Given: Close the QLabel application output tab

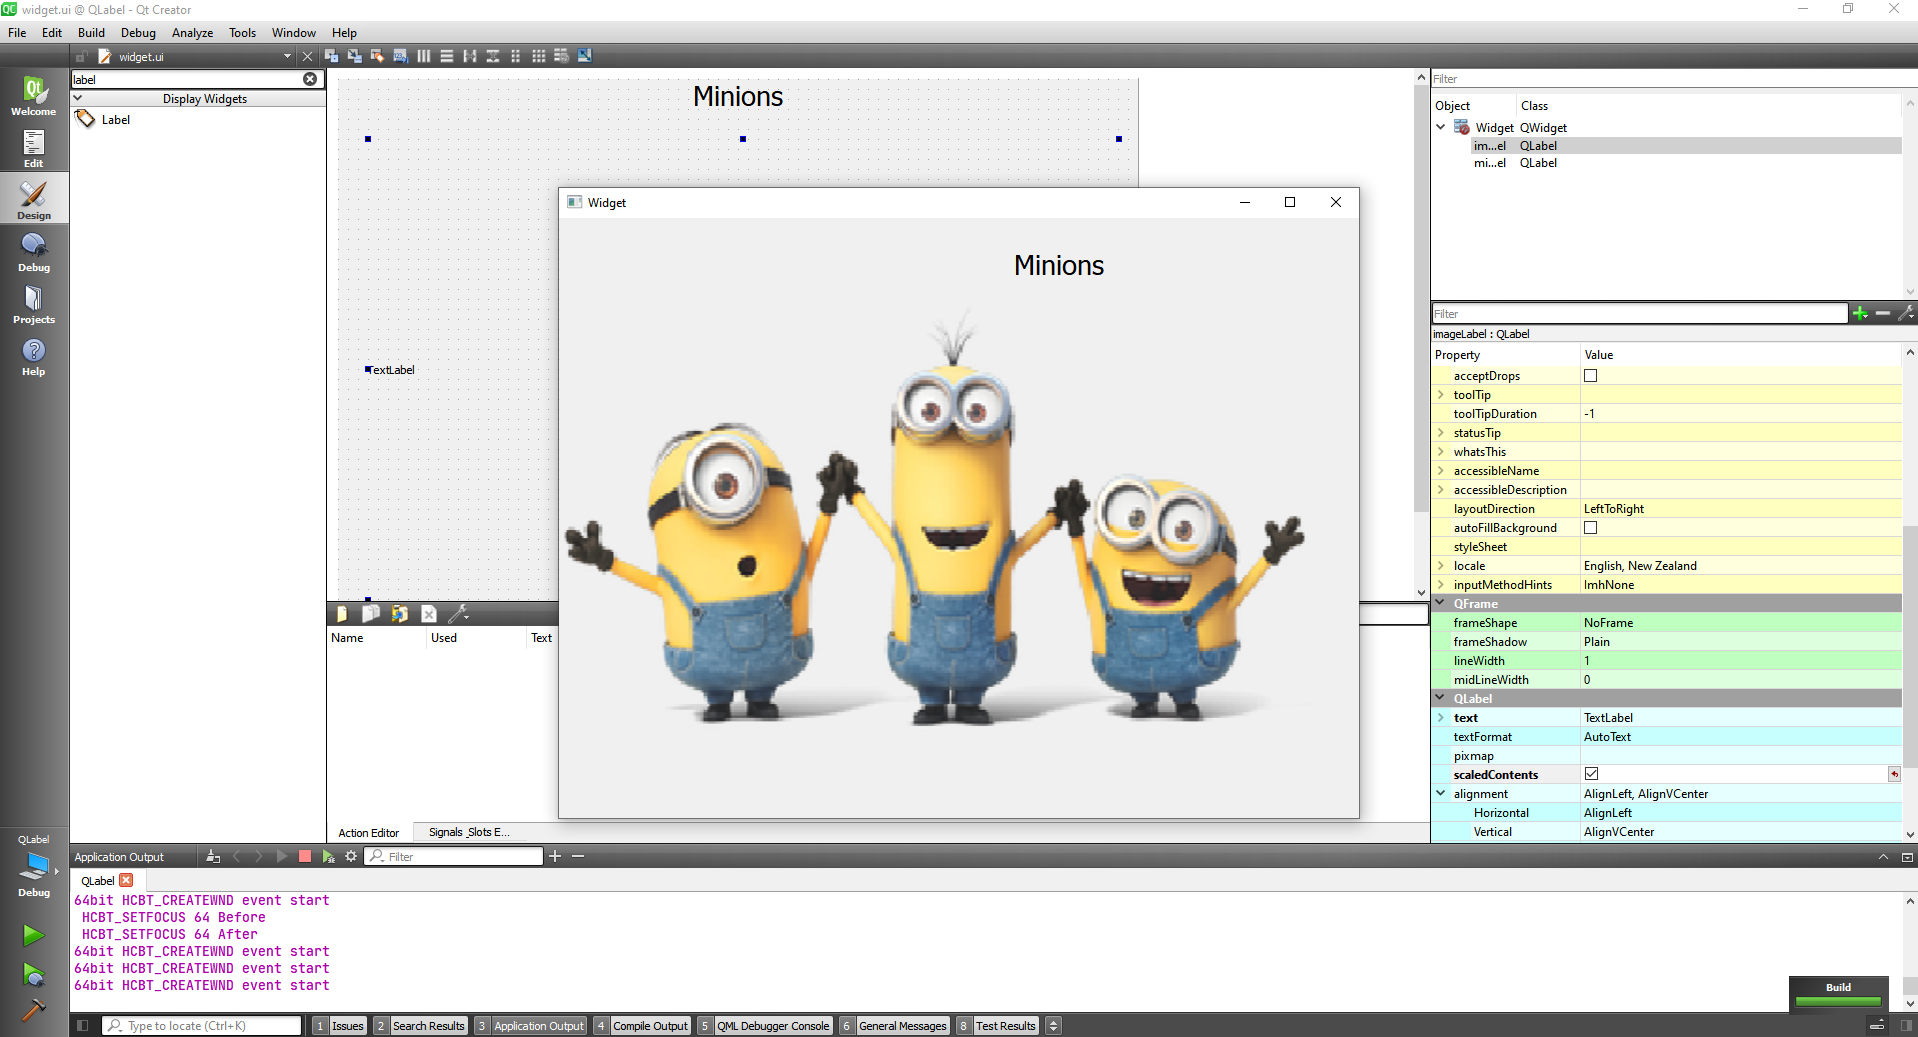Looking at the screenshot, I should [x=126, y=880].
